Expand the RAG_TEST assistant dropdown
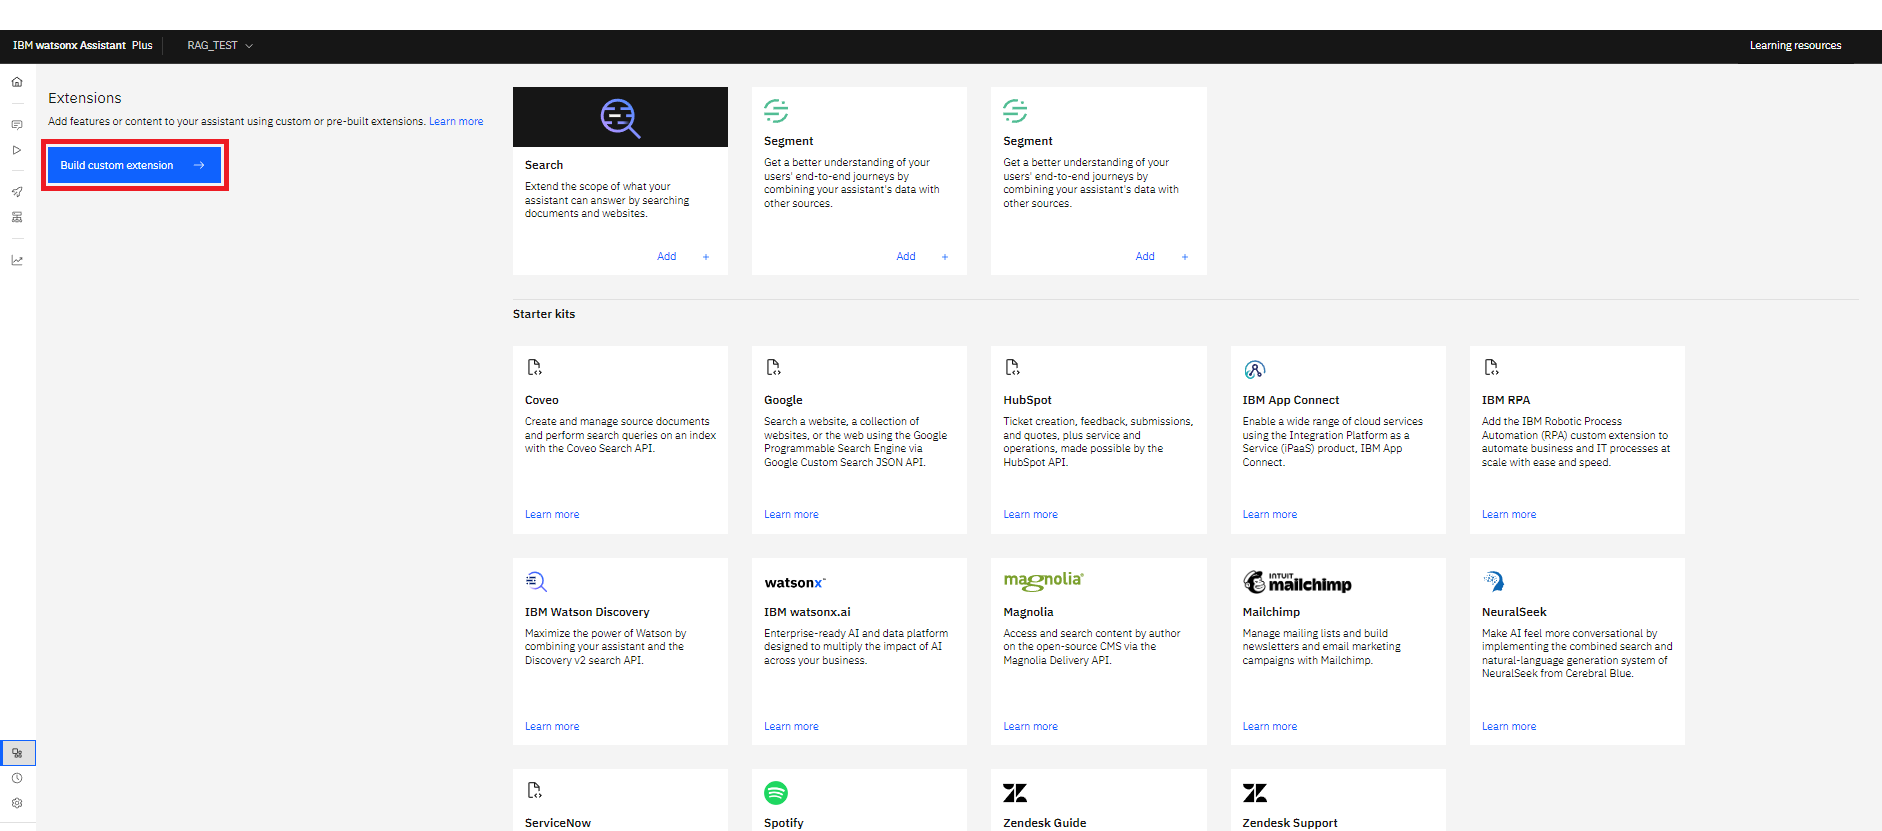 pos(220,46)
